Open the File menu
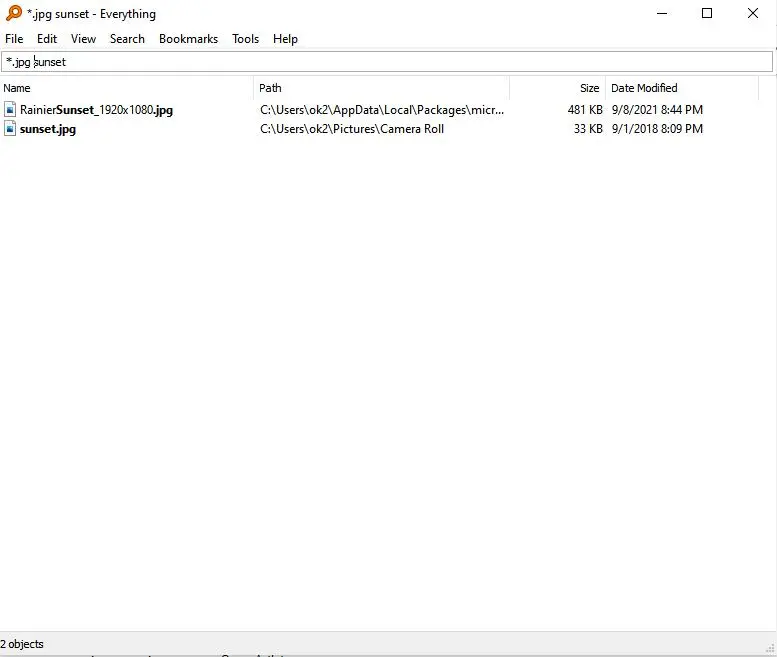 point(14,39)
